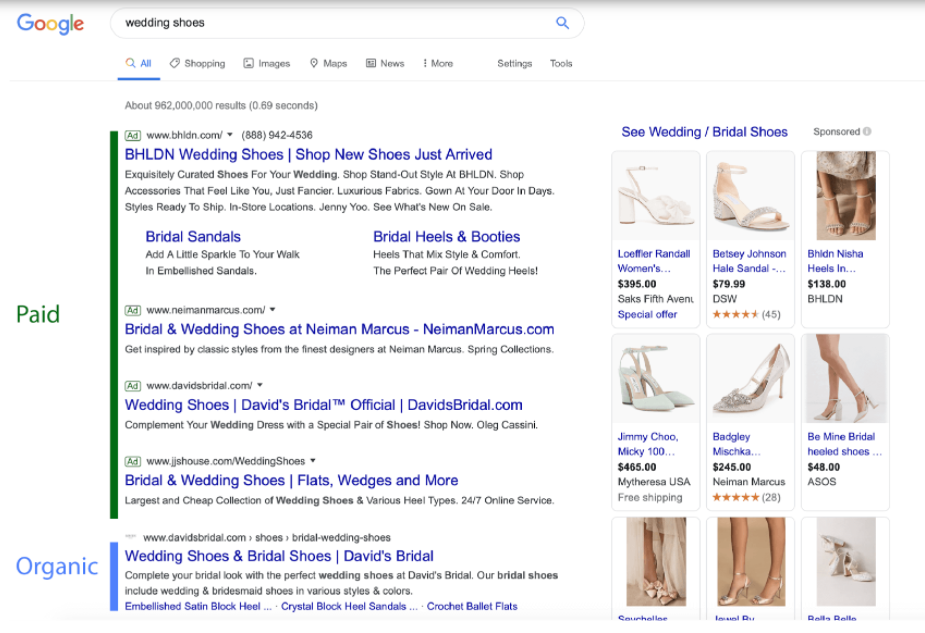Expand the More search options menu
This screenshot has height=633, width=925.
point(438,63)
